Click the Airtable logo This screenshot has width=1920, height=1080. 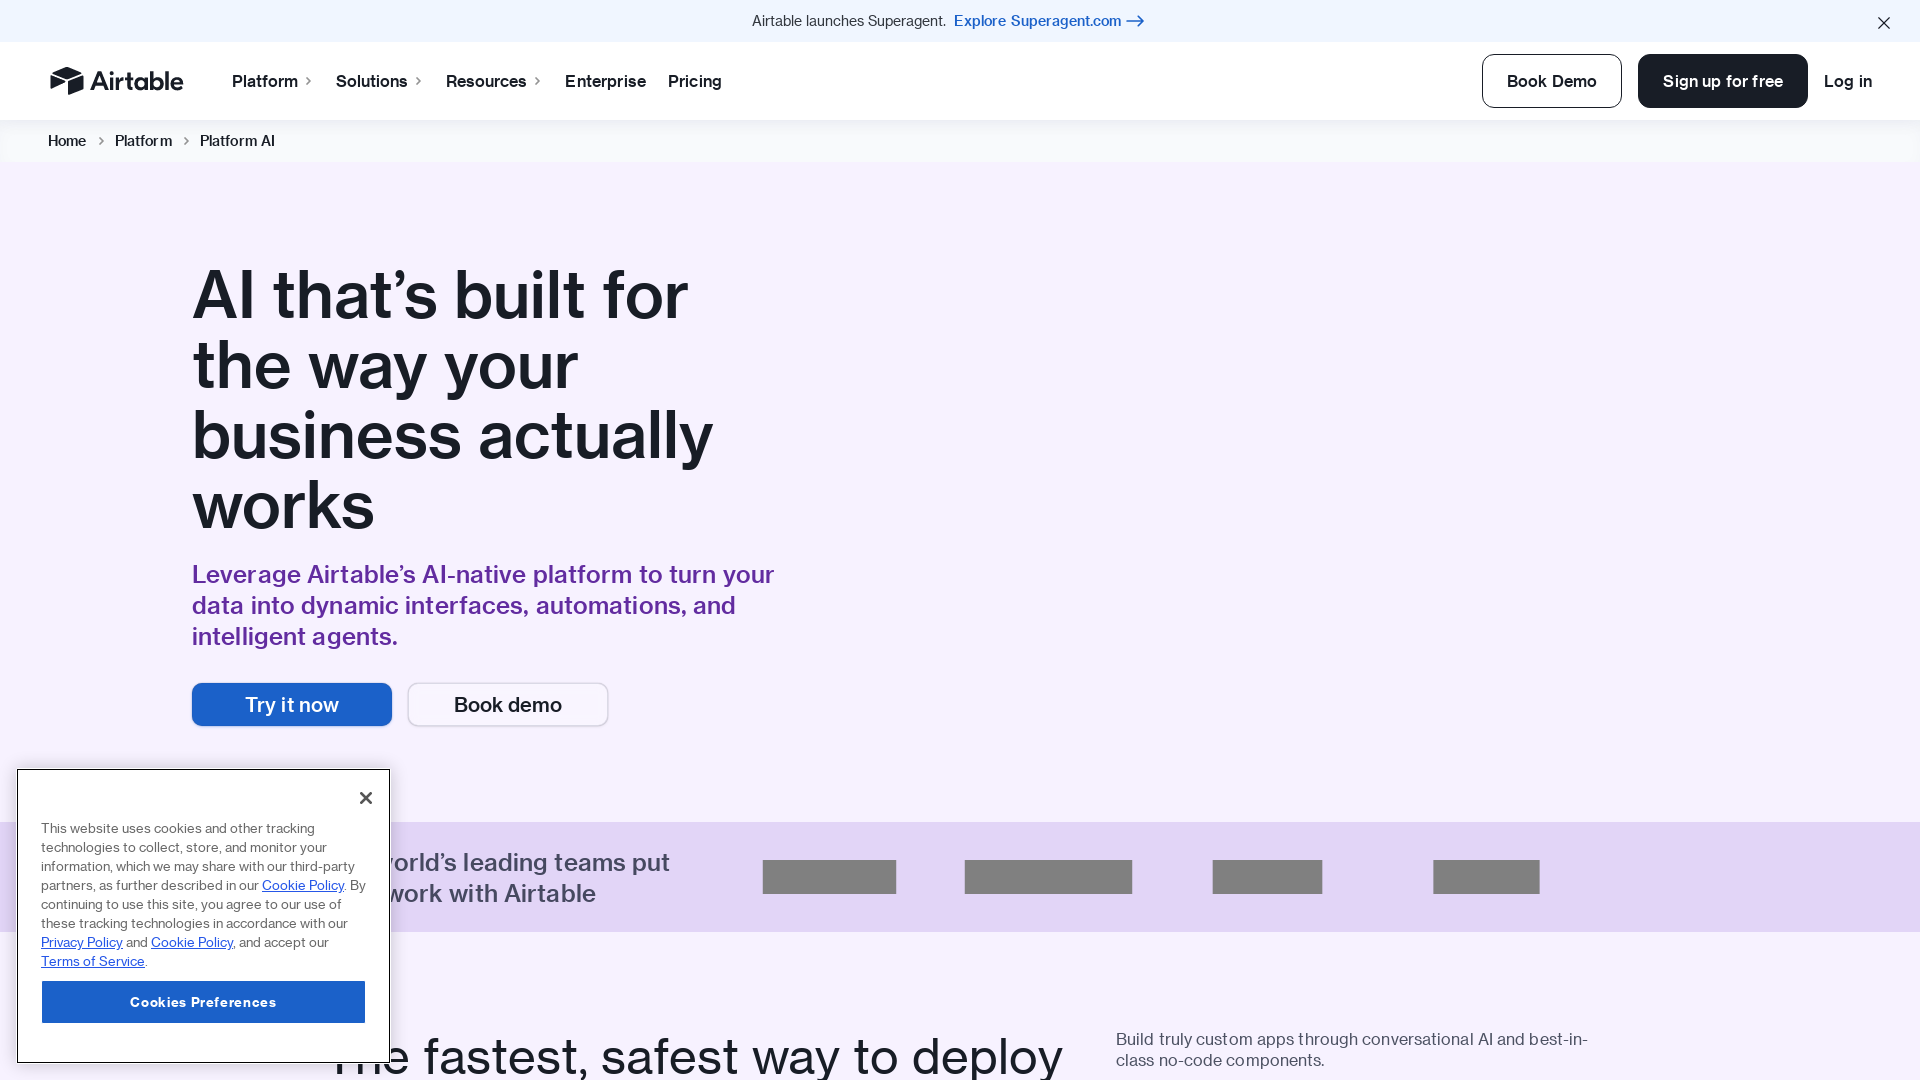(116, 81)
